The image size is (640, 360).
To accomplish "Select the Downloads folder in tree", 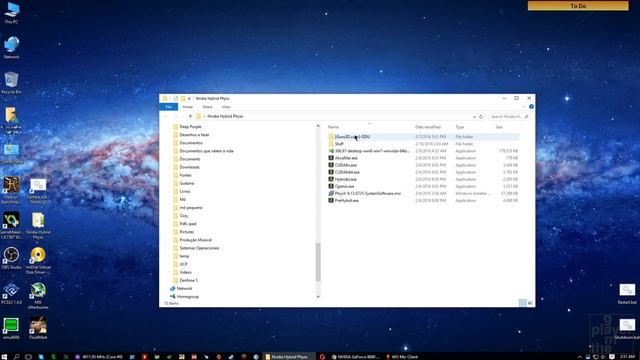I will click(189, 167).
